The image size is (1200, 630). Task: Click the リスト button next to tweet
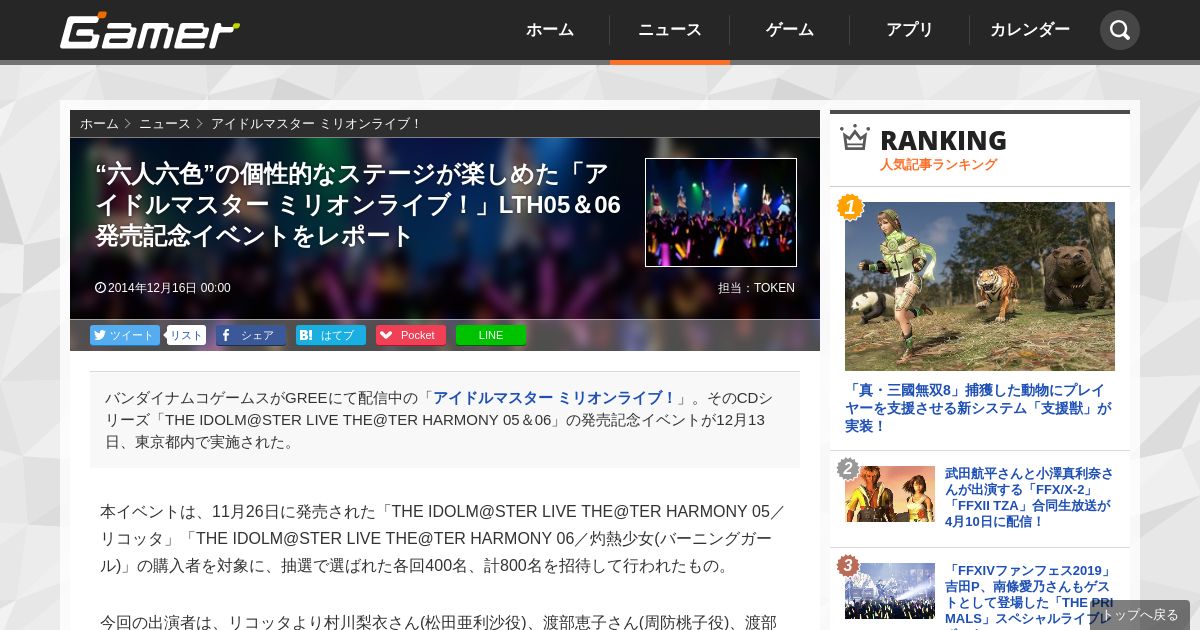186,335
